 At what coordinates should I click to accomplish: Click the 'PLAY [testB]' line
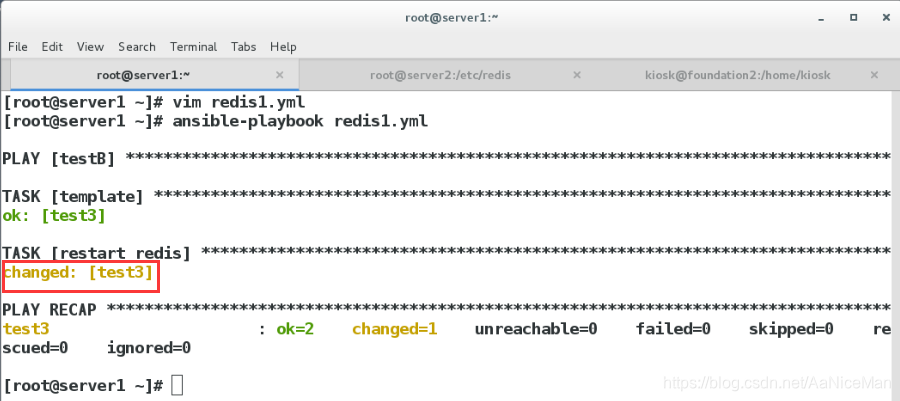447,159
